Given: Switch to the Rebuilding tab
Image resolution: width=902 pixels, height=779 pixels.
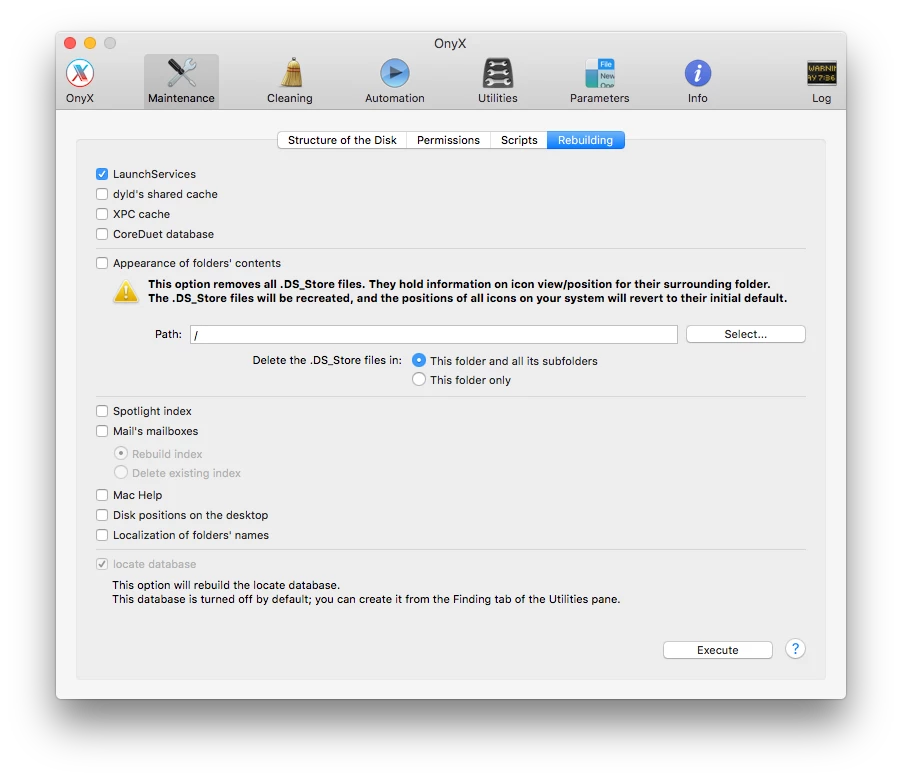Looking at the screenshot, I should point(586,140).
